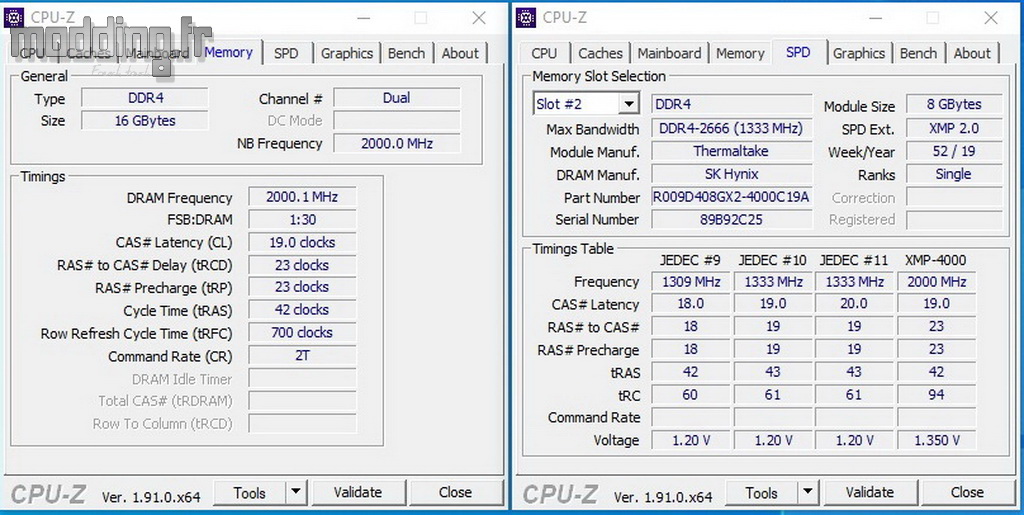Click Cycle Time 42 clocks value

coord(302,310)
